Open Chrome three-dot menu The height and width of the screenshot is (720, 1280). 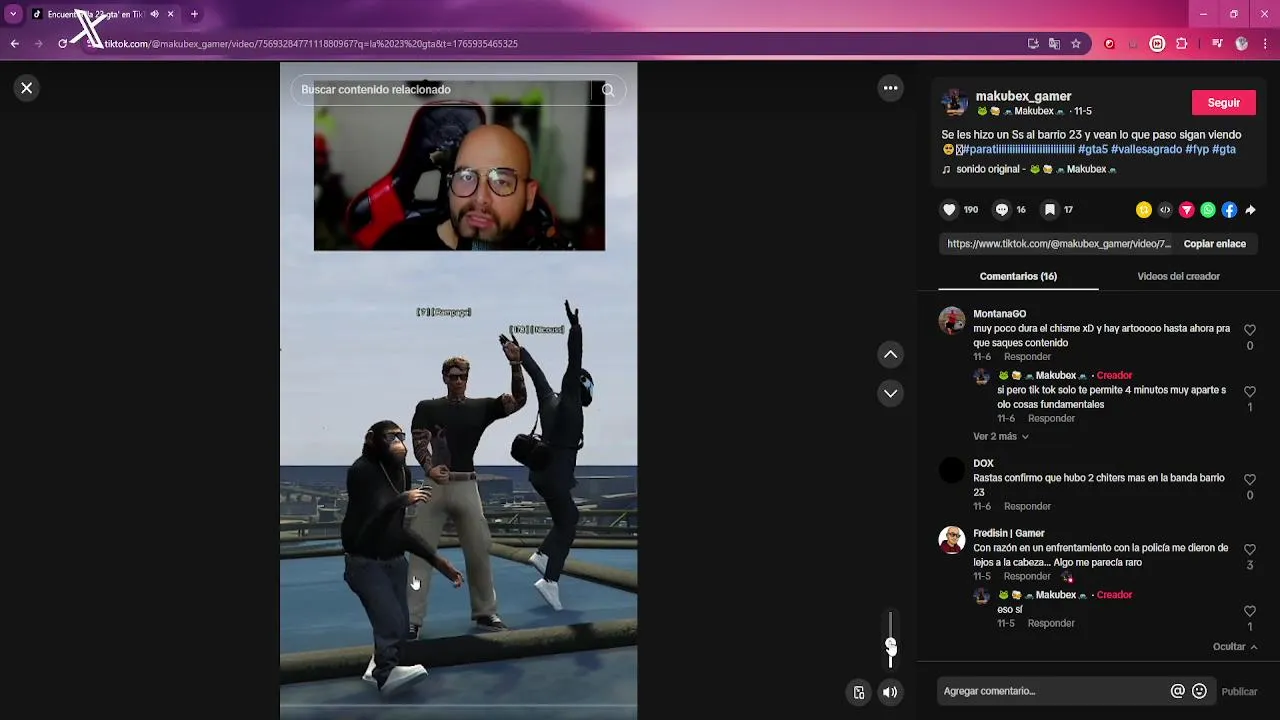point(1266,44)
